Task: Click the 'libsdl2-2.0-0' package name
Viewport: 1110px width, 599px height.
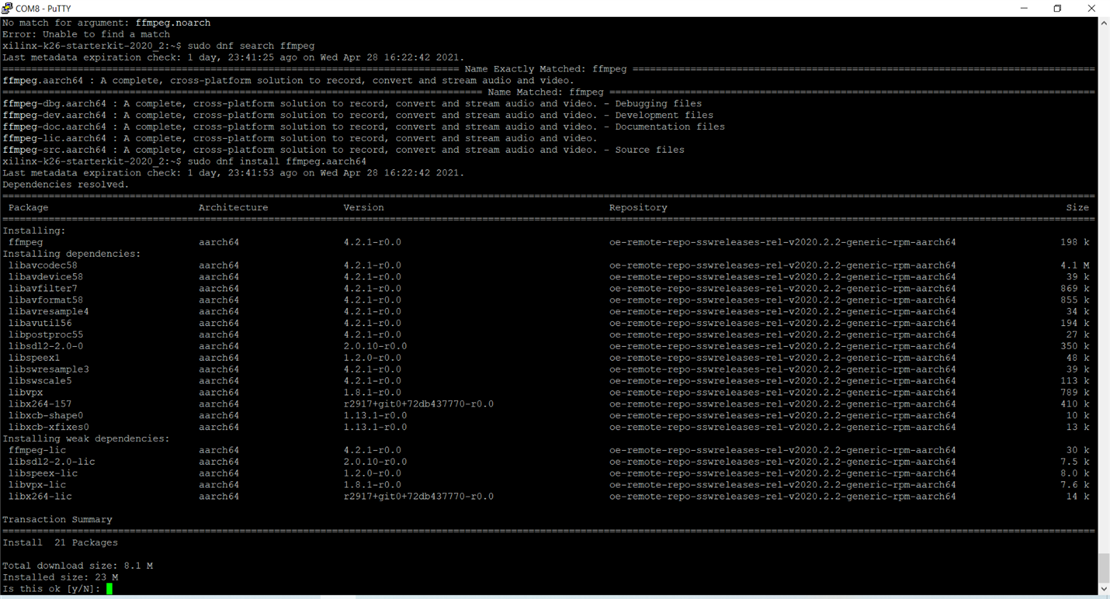Action: [46, 346]
